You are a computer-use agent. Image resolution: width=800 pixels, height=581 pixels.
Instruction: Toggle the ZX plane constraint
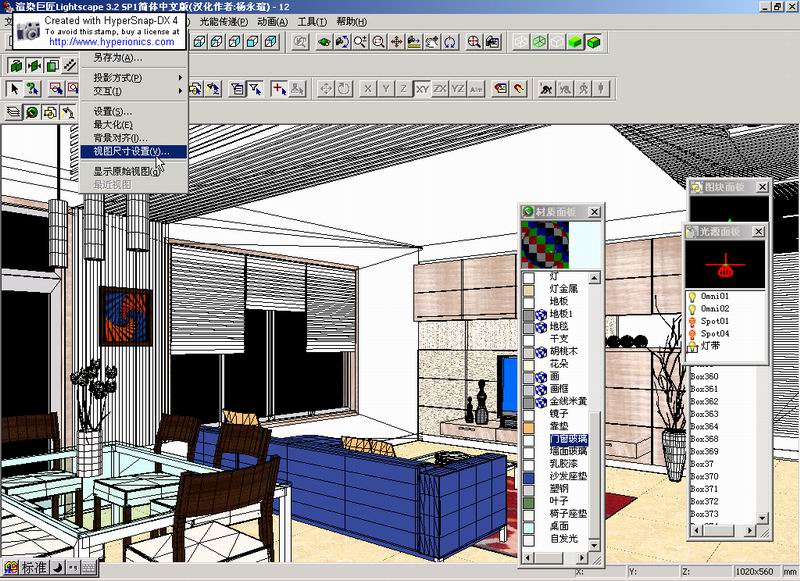pyautogui.click(x=440, y=89)
